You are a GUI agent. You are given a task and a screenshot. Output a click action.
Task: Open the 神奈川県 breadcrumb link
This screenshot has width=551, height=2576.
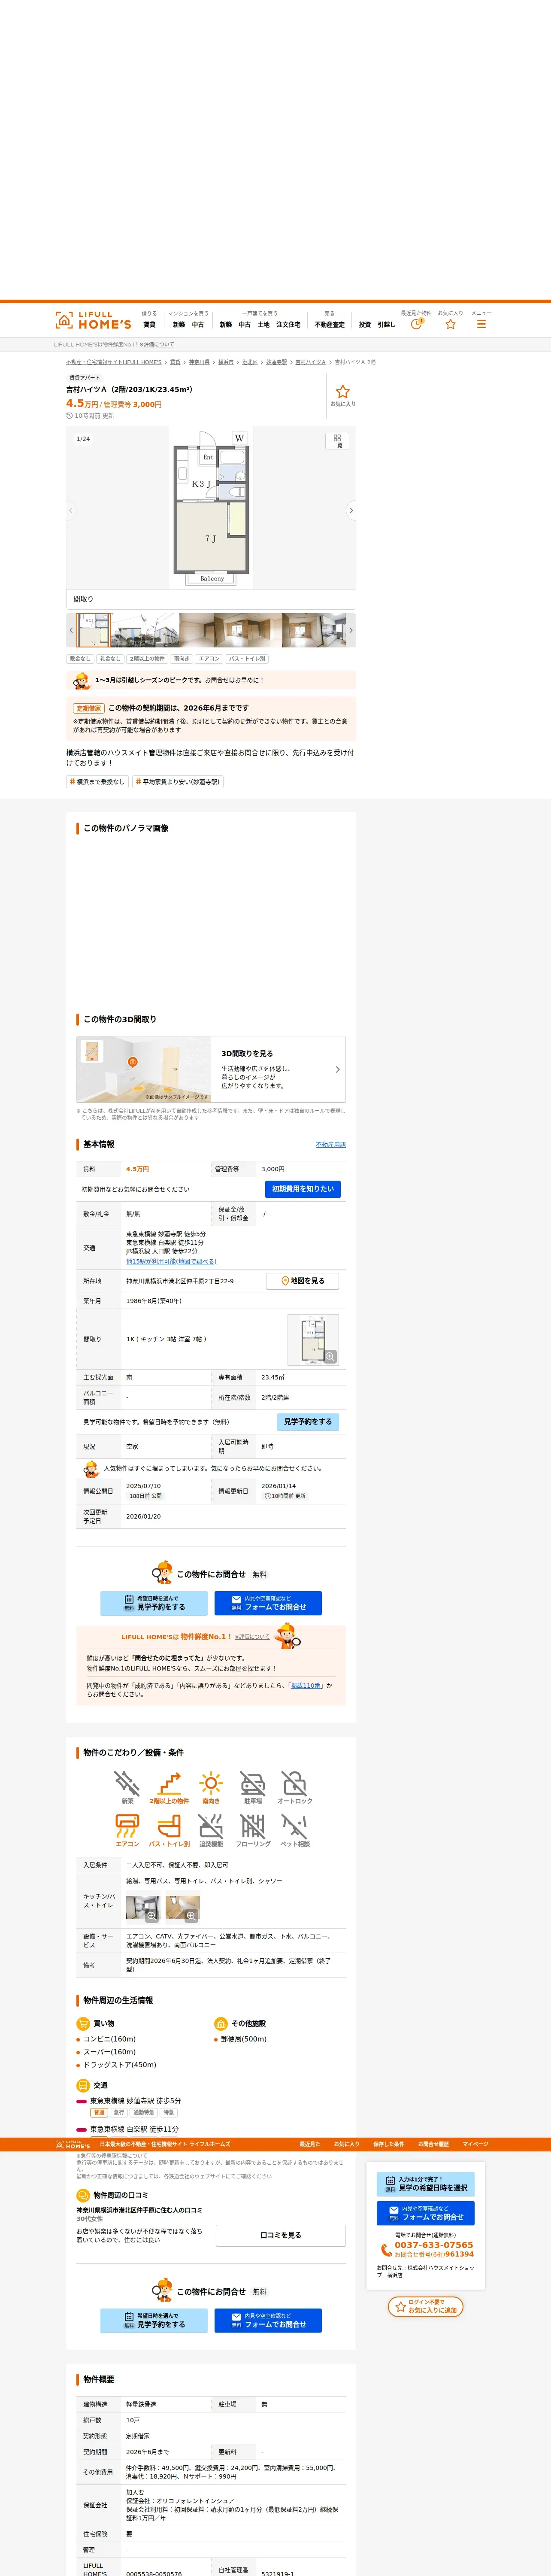[199, 362]
